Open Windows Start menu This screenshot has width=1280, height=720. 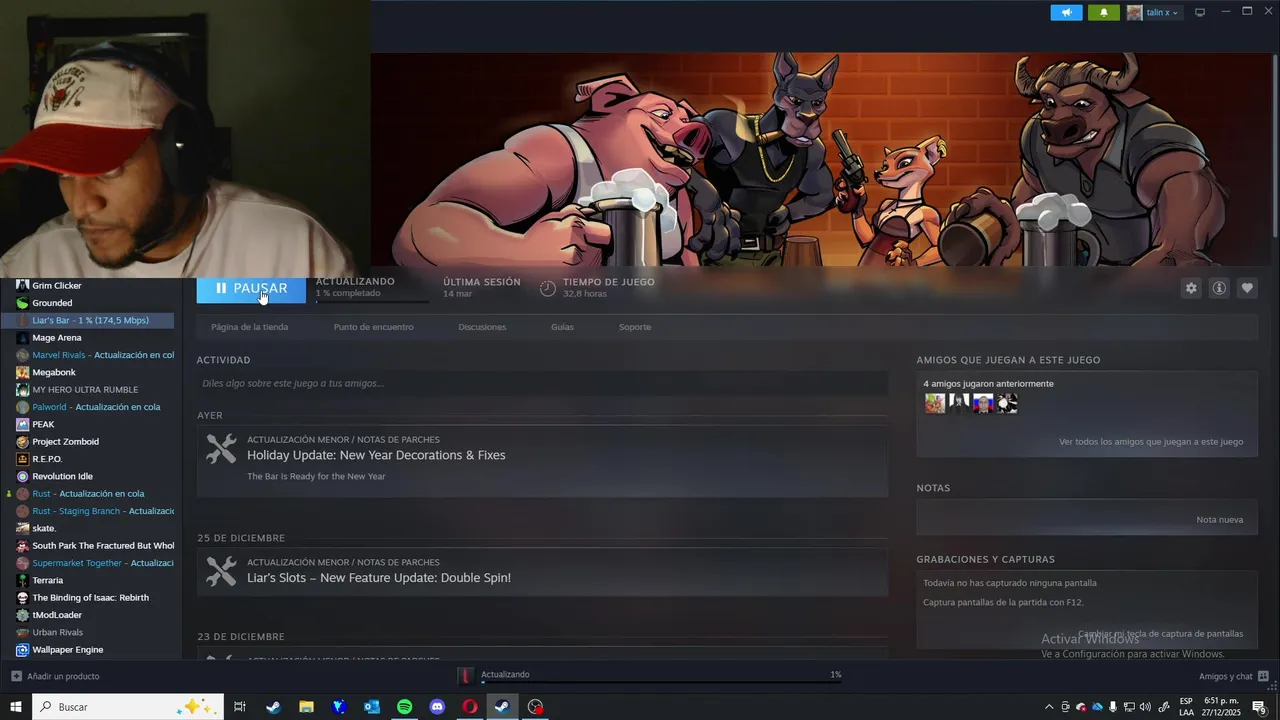[16, 707]
